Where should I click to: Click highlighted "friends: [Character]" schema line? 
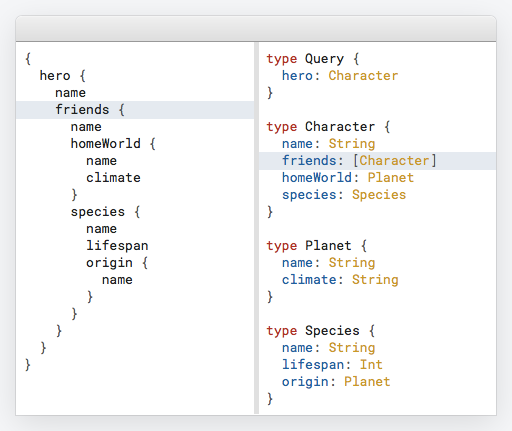[x=377, y=161]
